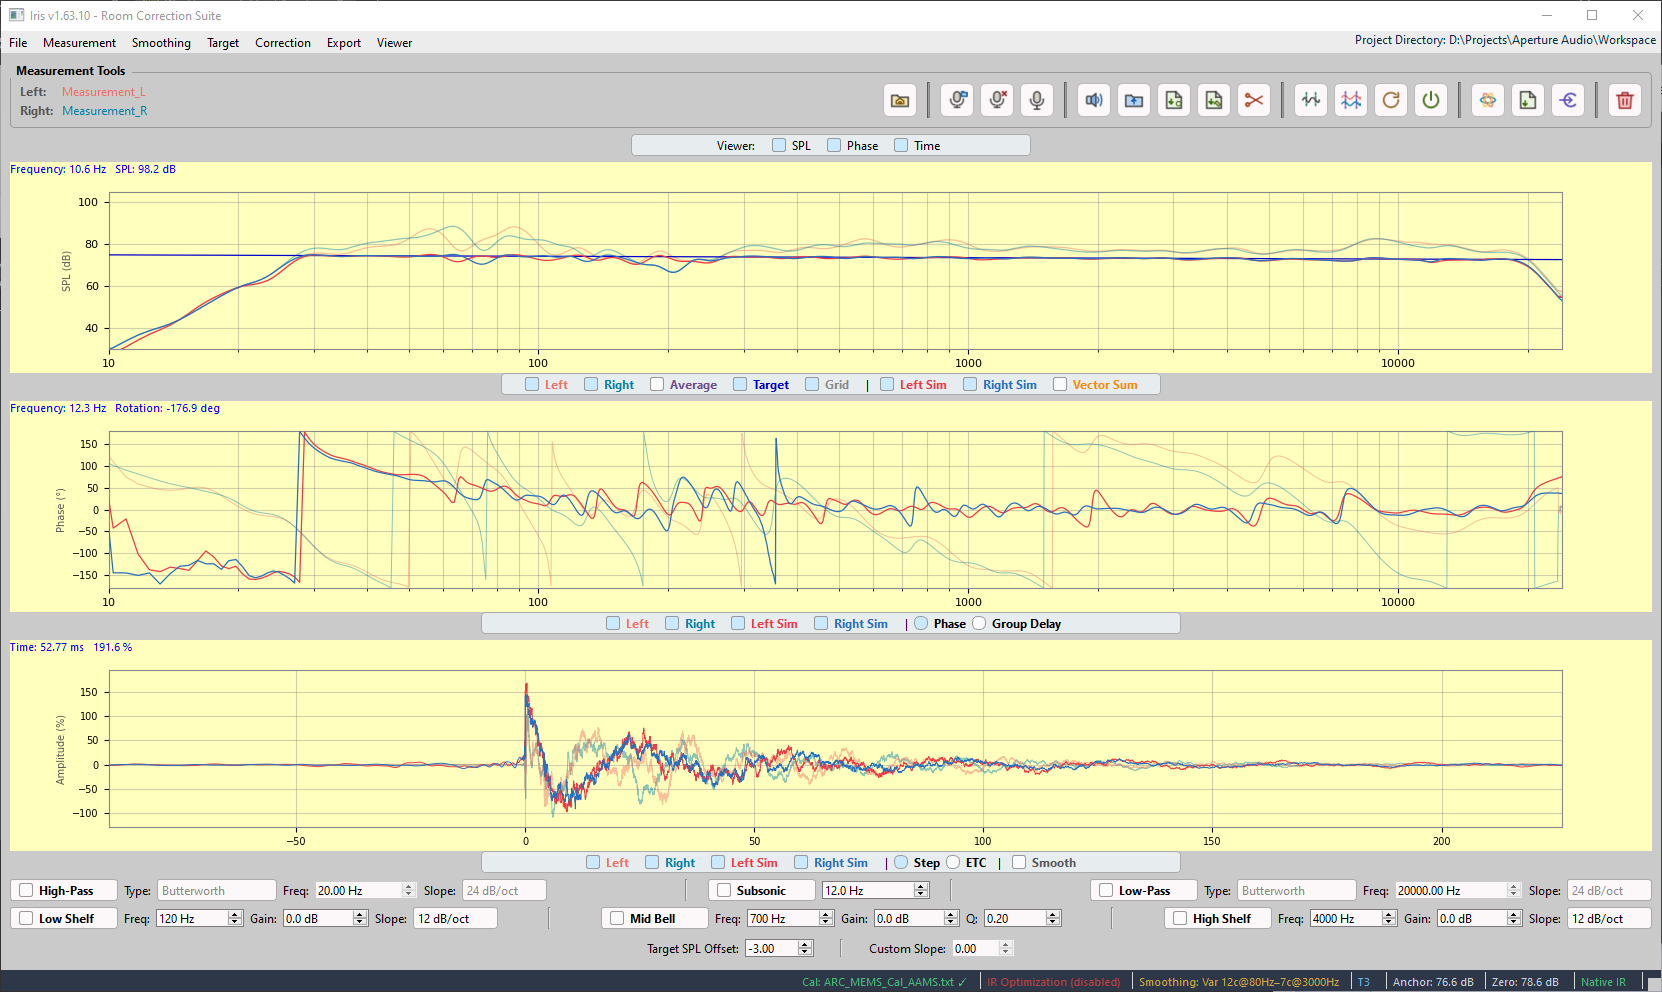
Task: Click the red trash can icon
Action: (1625, 100)
